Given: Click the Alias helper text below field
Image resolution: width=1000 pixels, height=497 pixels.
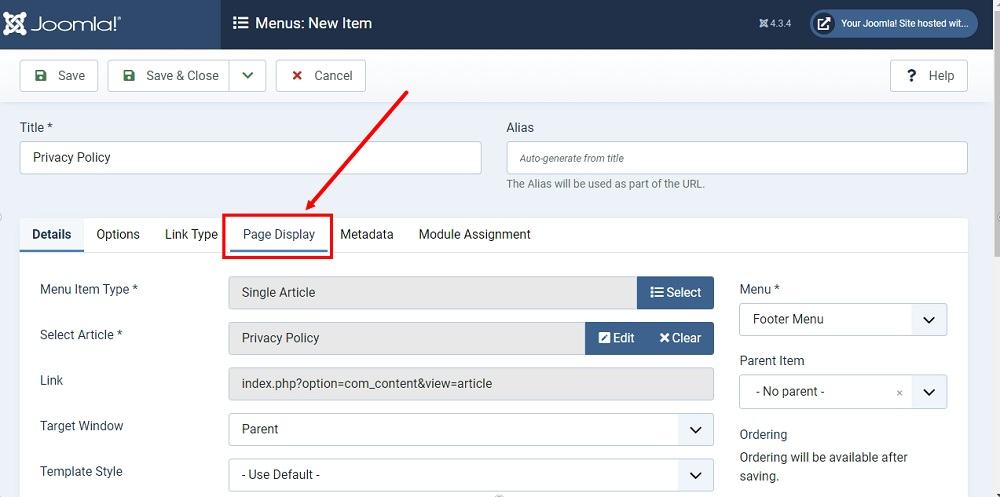Looking at the screenshot, I should pos(605,184).
